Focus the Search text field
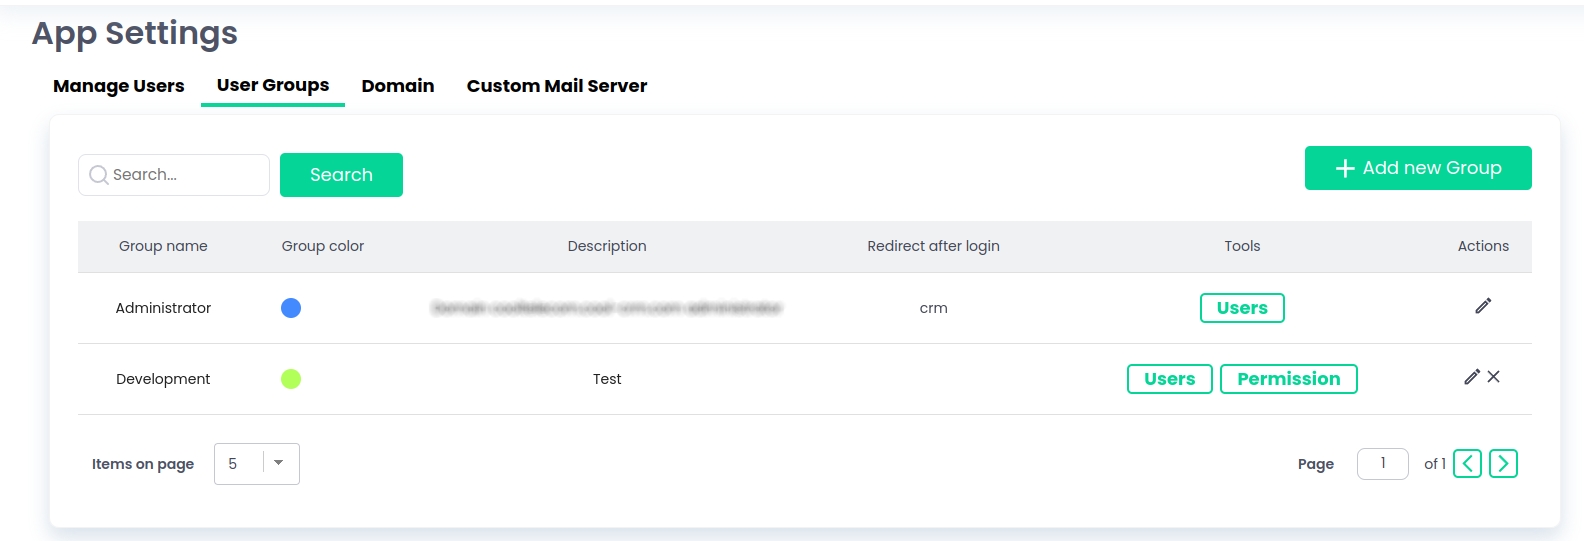This screenshot has height=541, width=1584. point(185,175)
